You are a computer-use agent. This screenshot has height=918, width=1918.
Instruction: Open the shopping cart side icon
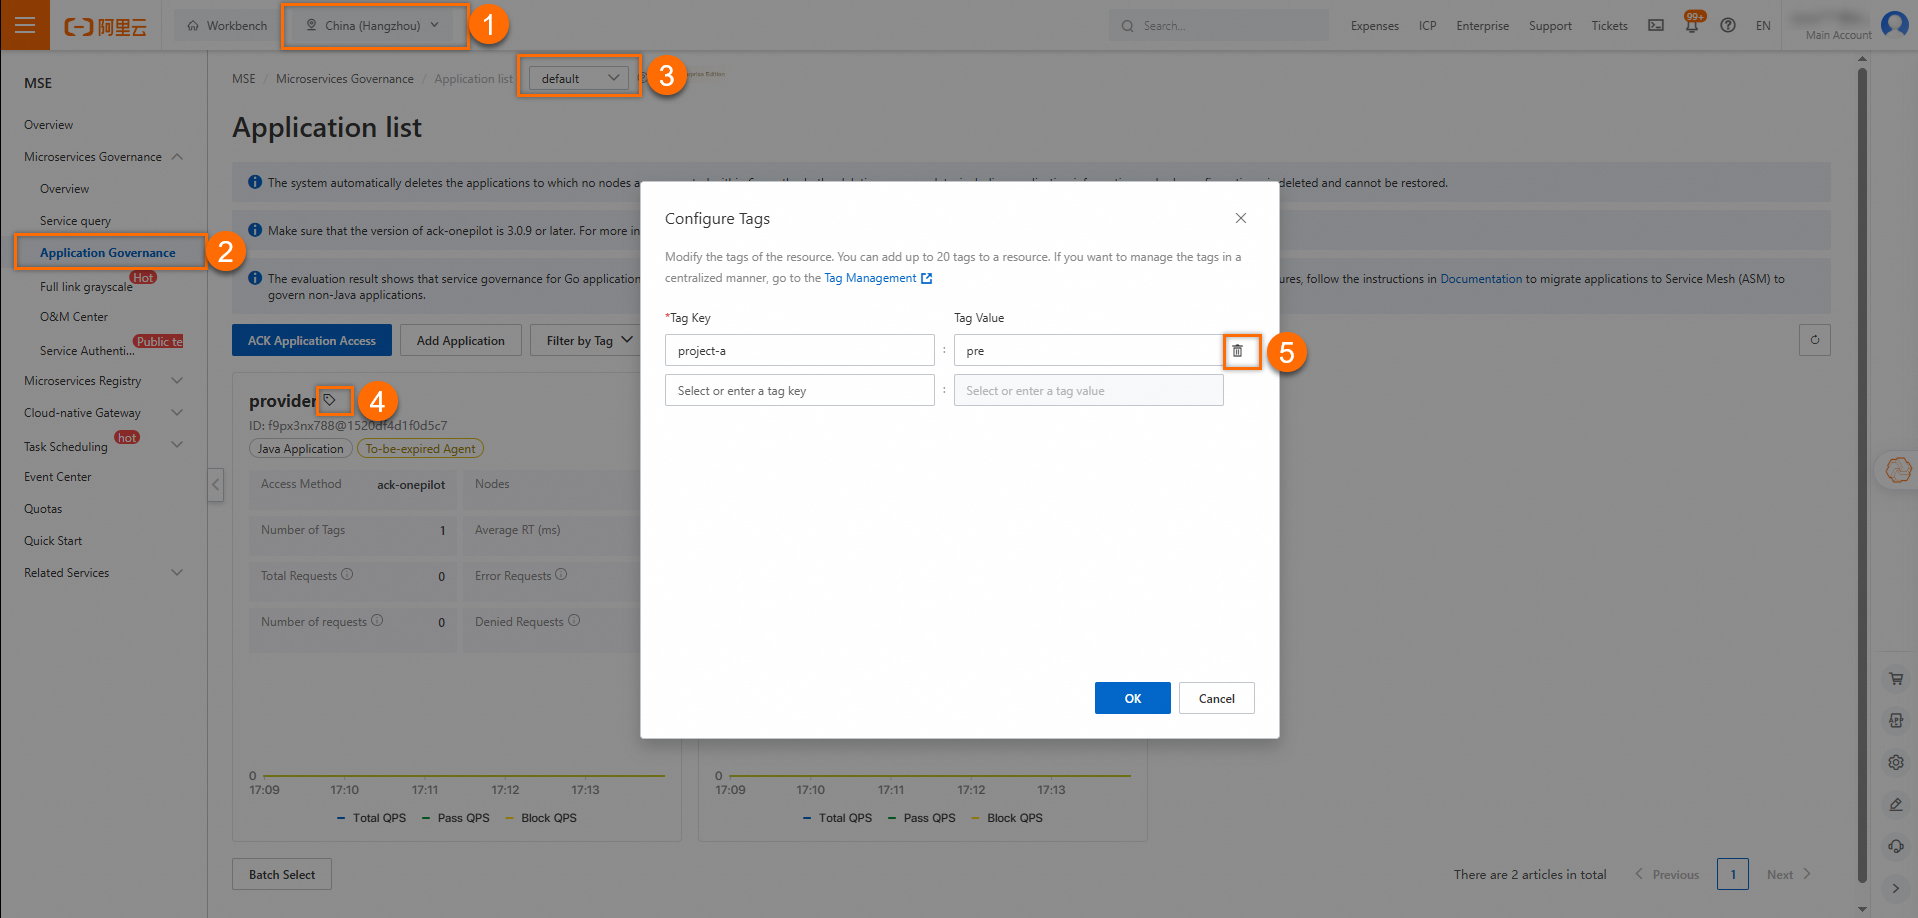click(x=1896, y=679)
